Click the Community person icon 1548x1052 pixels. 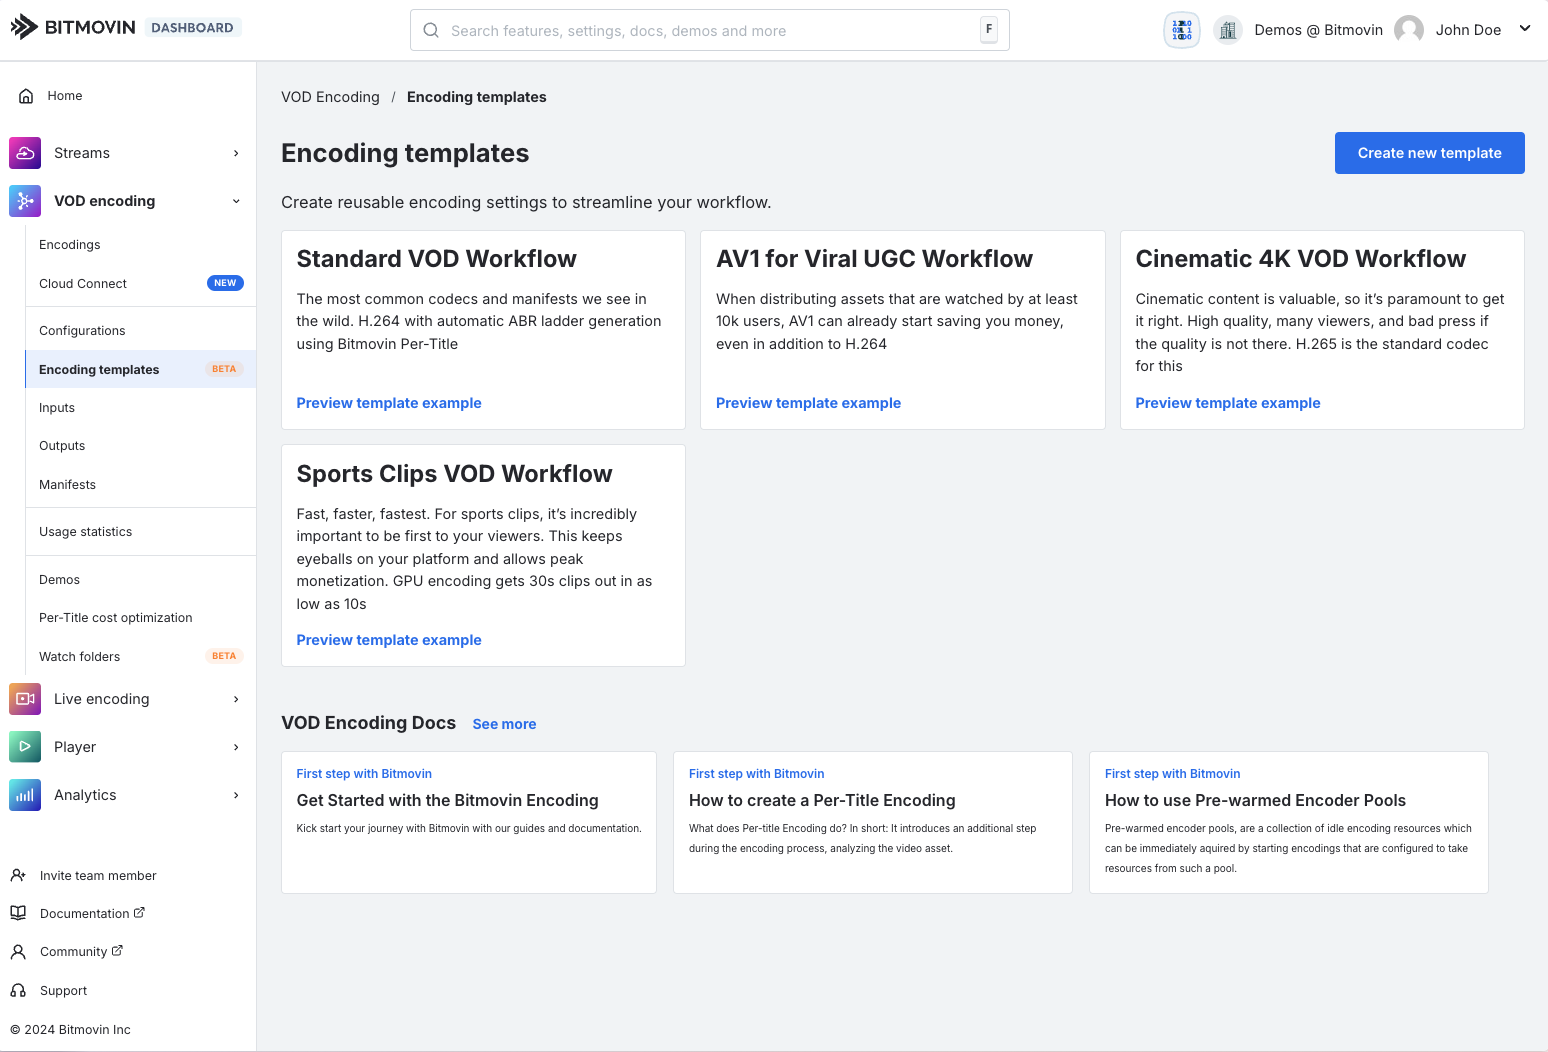(x=18, y=952)
